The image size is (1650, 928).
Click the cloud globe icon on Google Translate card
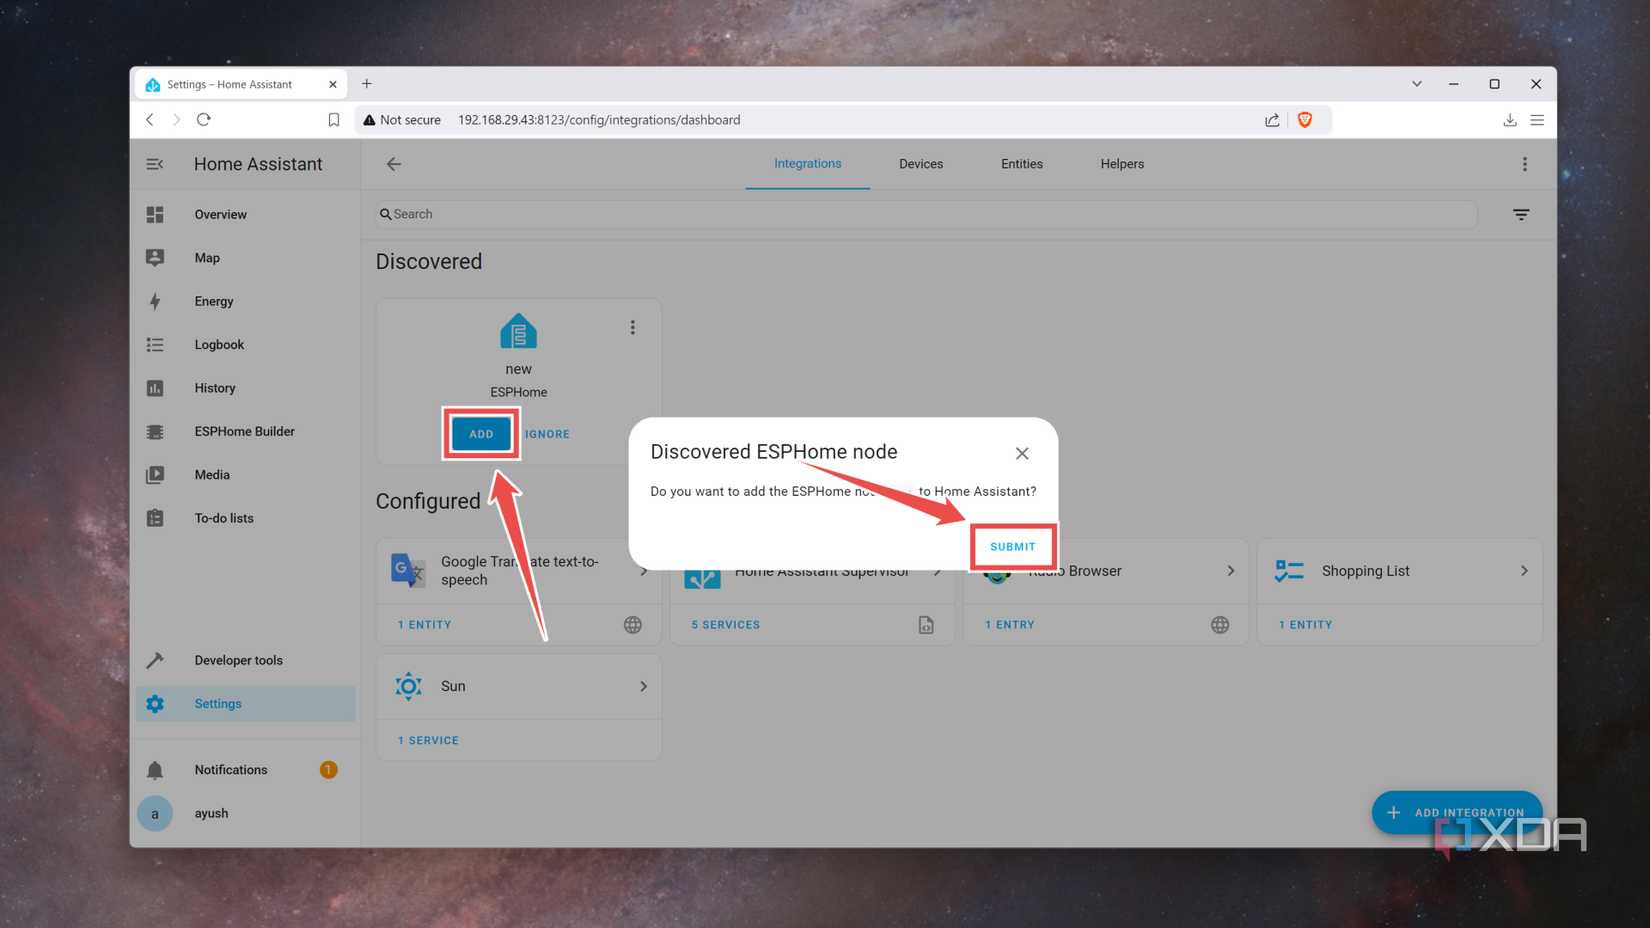coord(633,625)
